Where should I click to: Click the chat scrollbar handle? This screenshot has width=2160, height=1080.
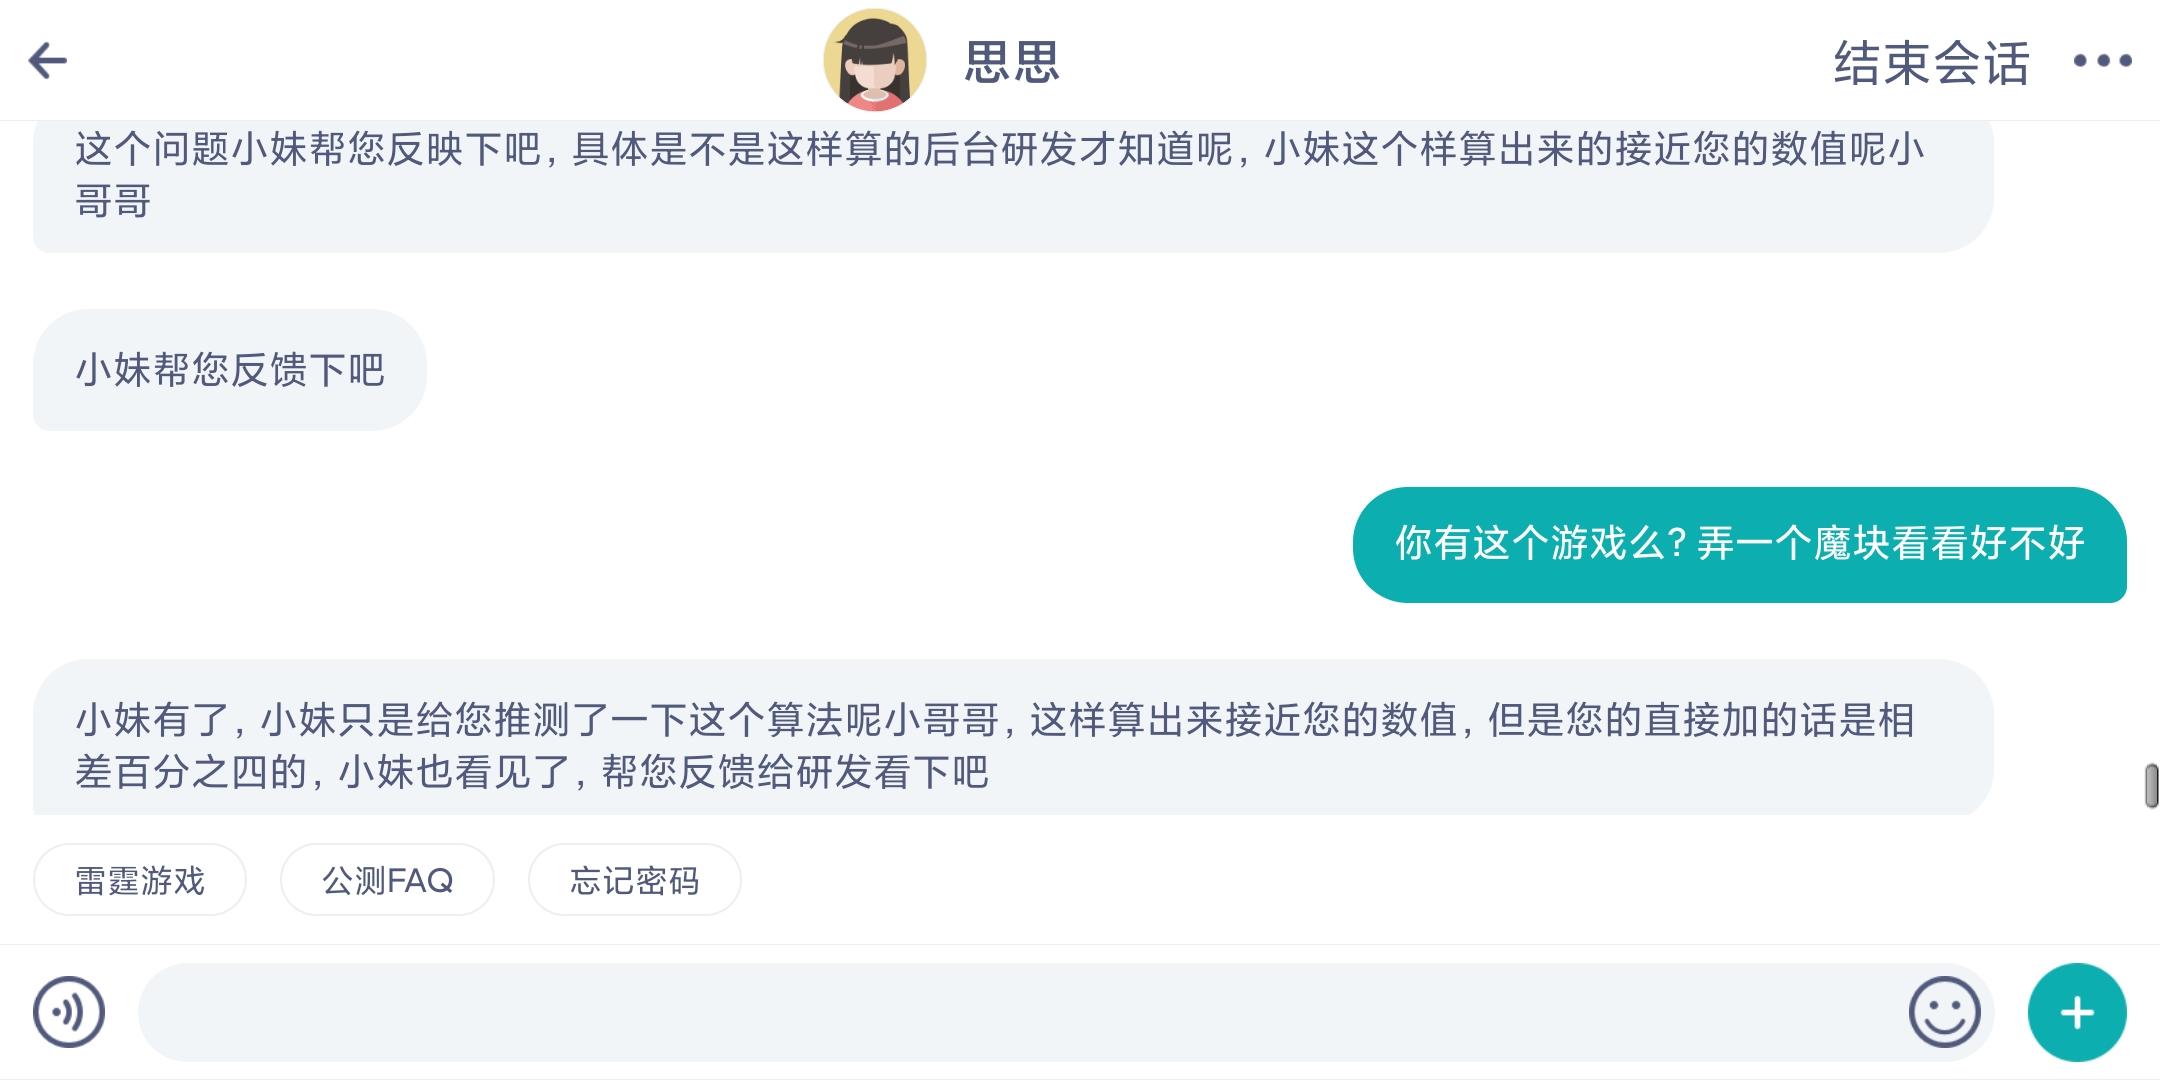click(x=2151, y=784)
